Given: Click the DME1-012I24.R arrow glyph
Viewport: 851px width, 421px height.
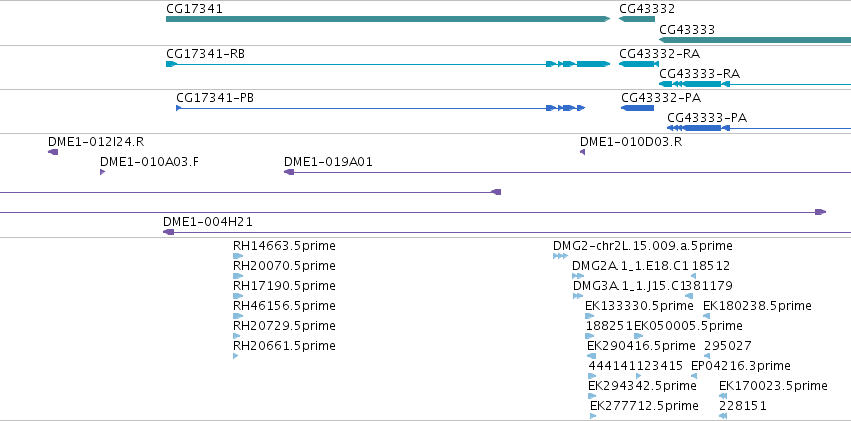Looking at the screenshot, I should [53, 152].
